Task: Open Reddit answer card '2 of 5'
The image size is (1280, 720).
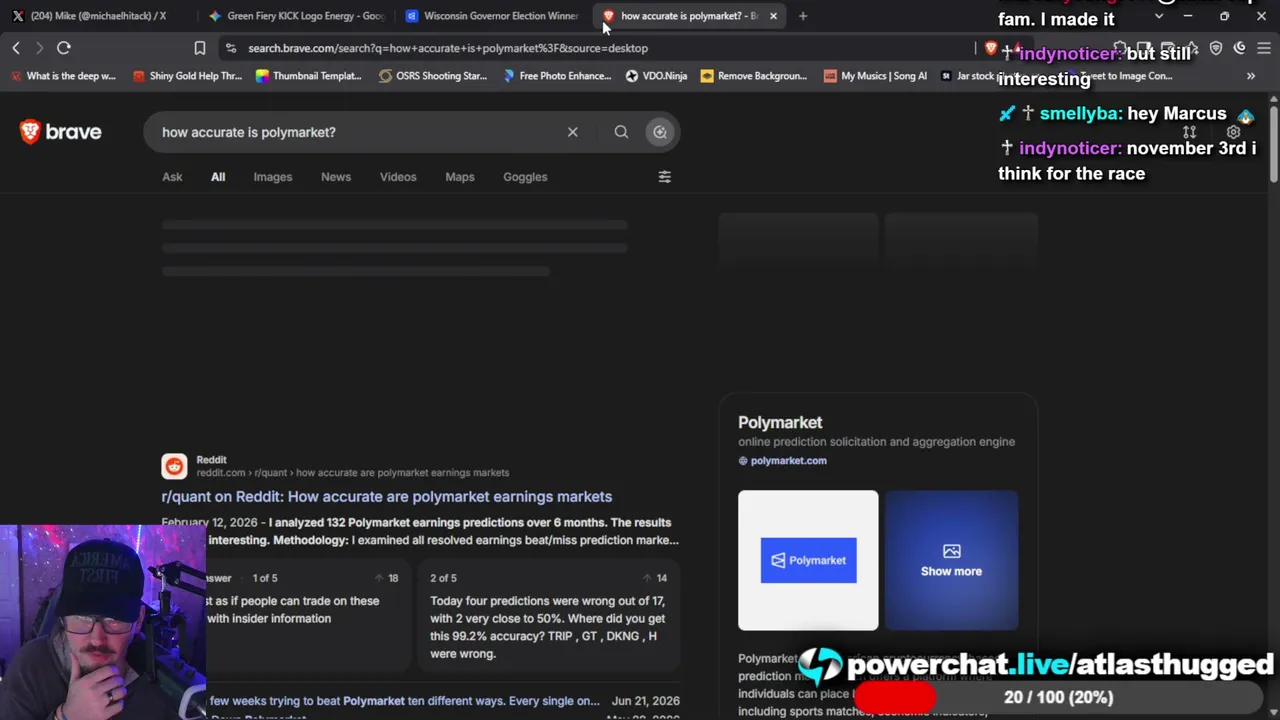Action: tap(548, 616)
